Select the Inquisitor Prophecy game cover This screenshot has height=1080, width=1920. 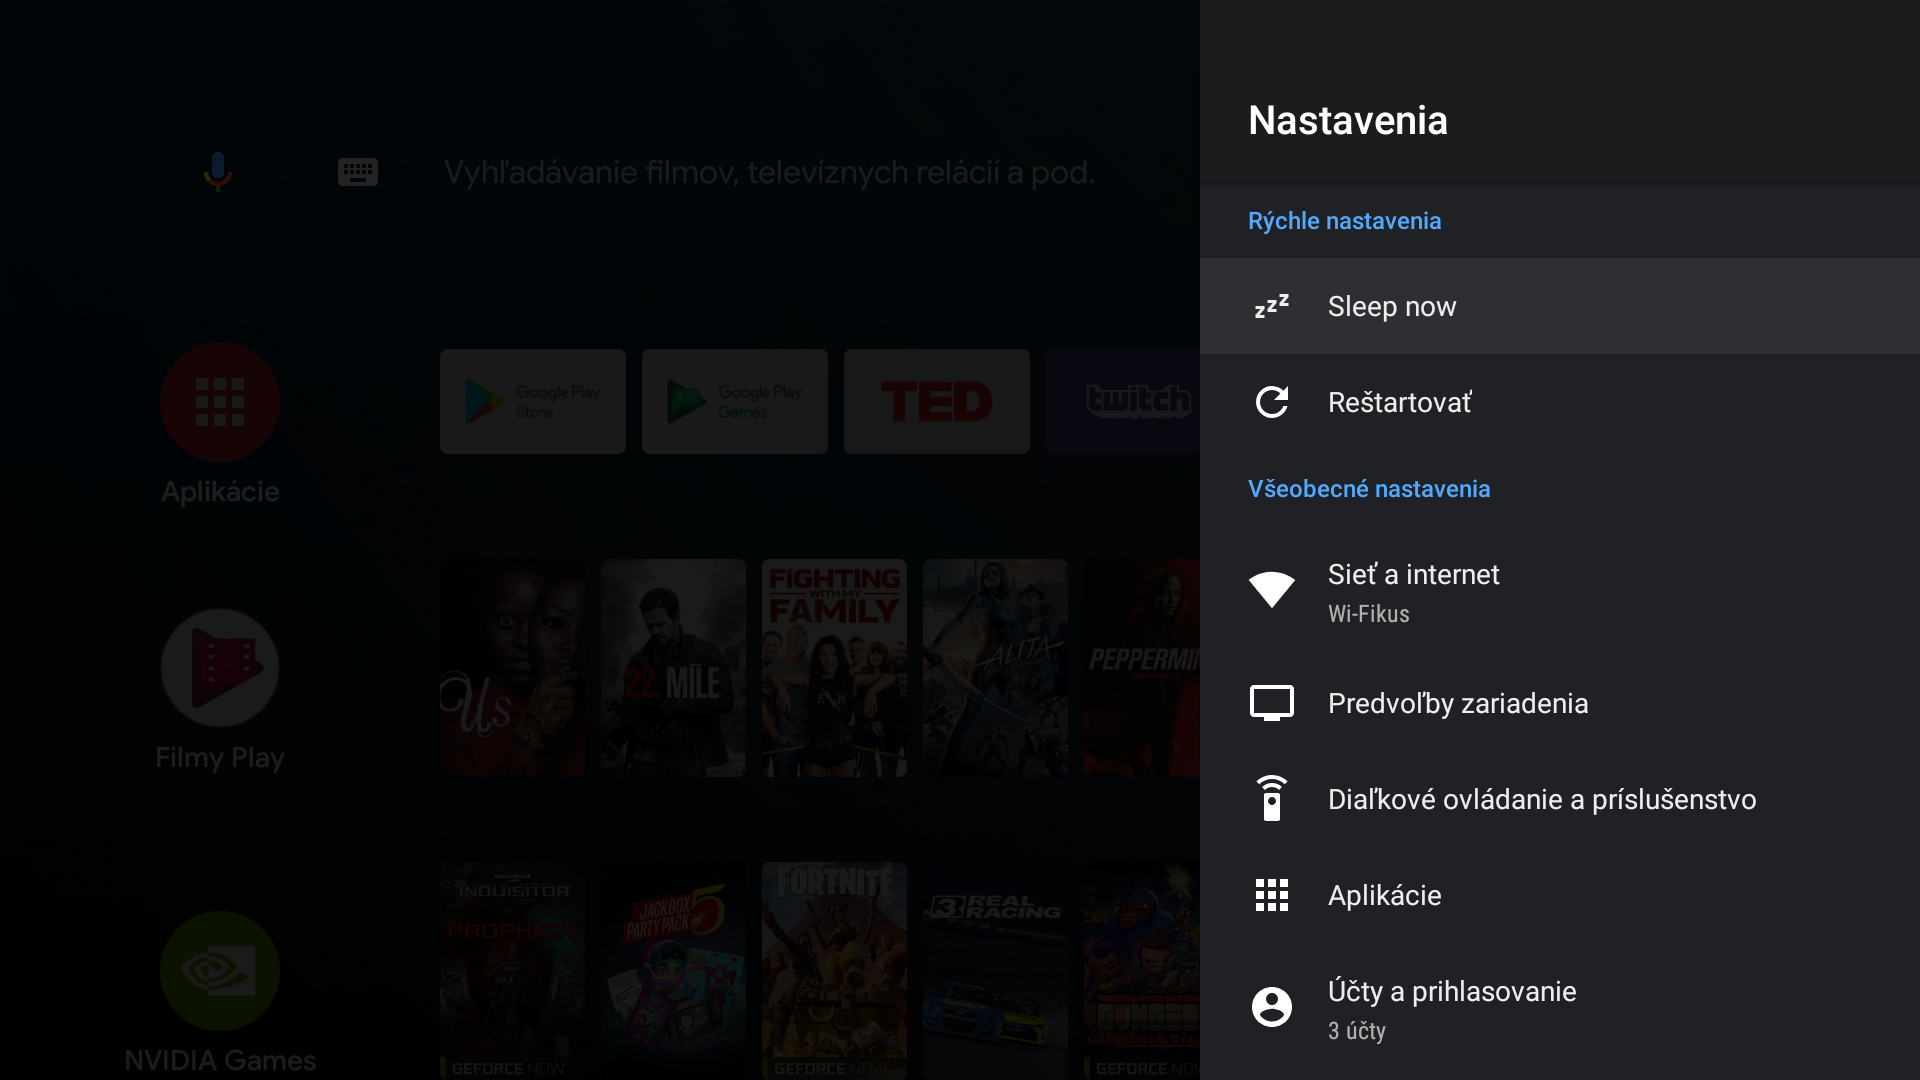(513, 970)
